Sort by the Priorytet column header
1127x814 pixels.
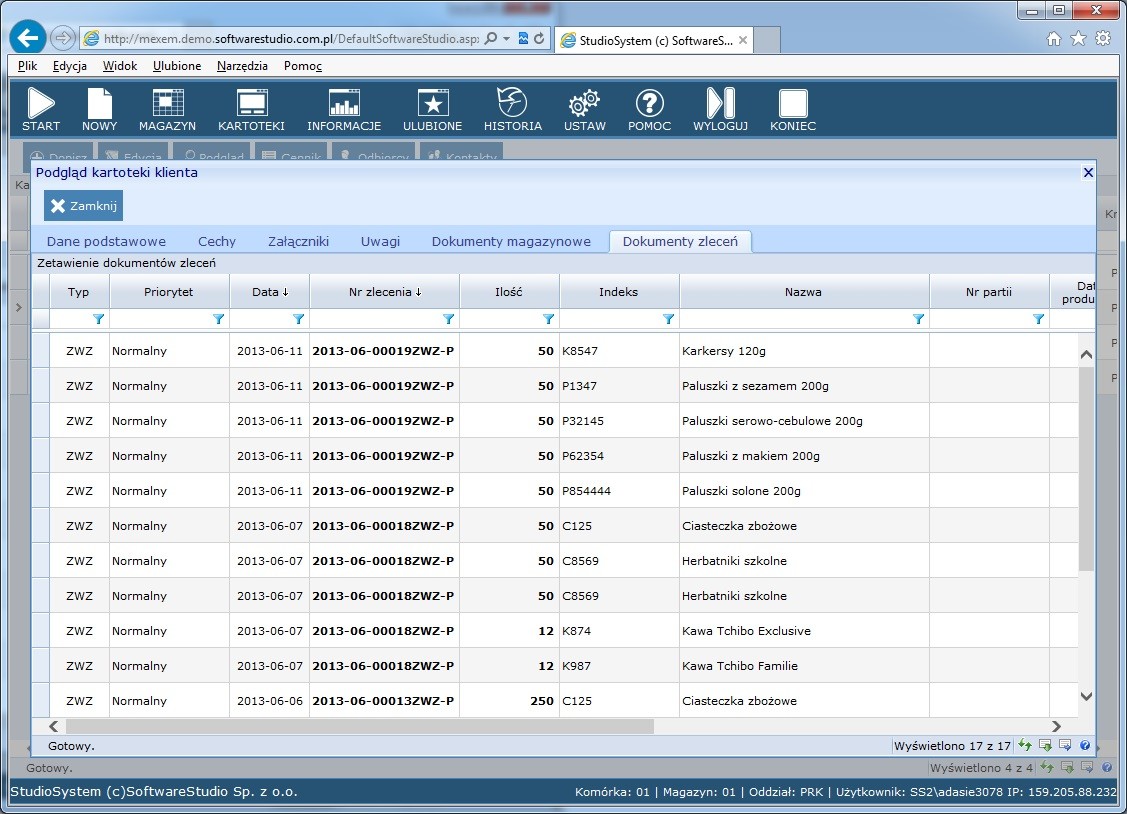(169, 292)
